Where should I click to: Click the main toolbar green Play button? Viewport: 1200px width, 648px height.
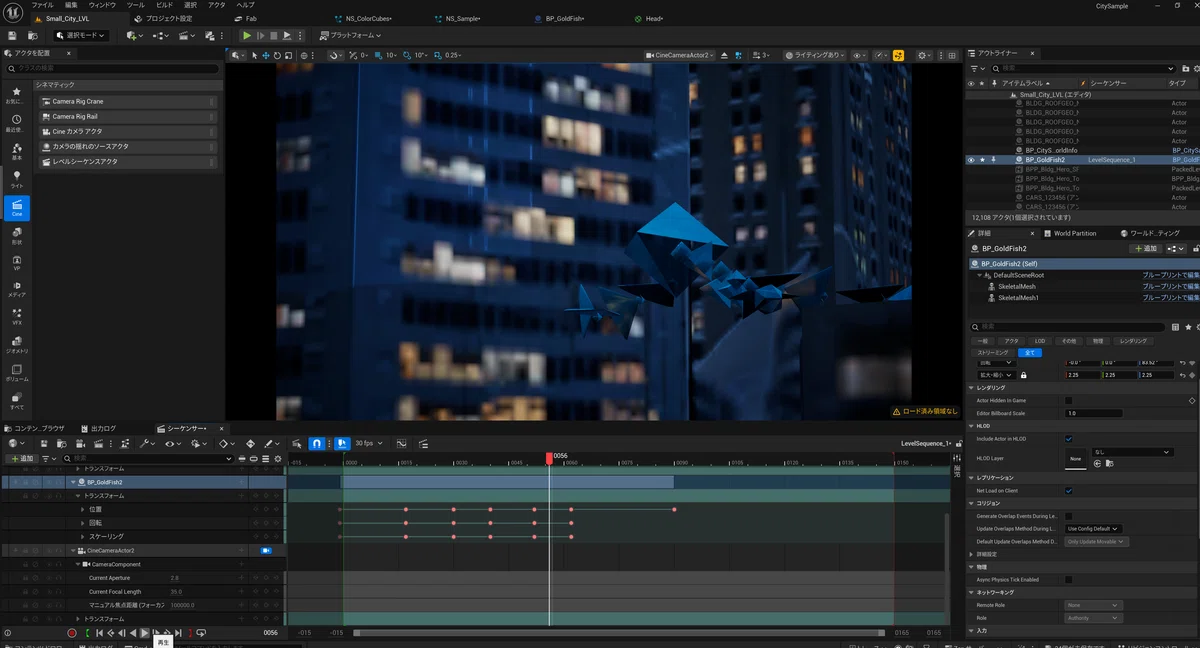click(247, 36)
